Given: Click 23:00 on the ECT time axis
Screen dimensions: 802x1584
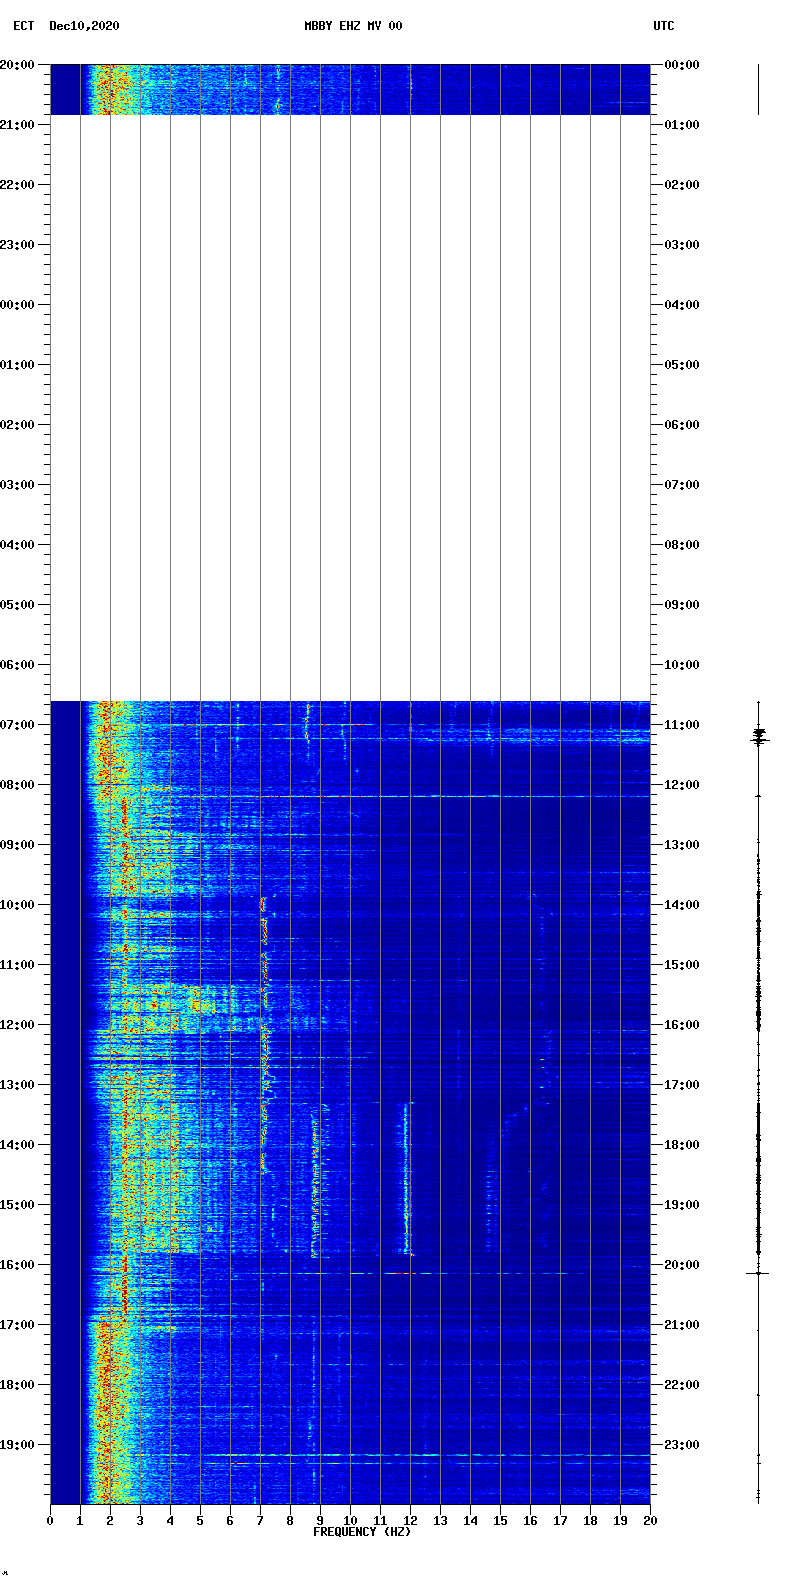Looking at the screenshot, I should [x=18, y=245].
